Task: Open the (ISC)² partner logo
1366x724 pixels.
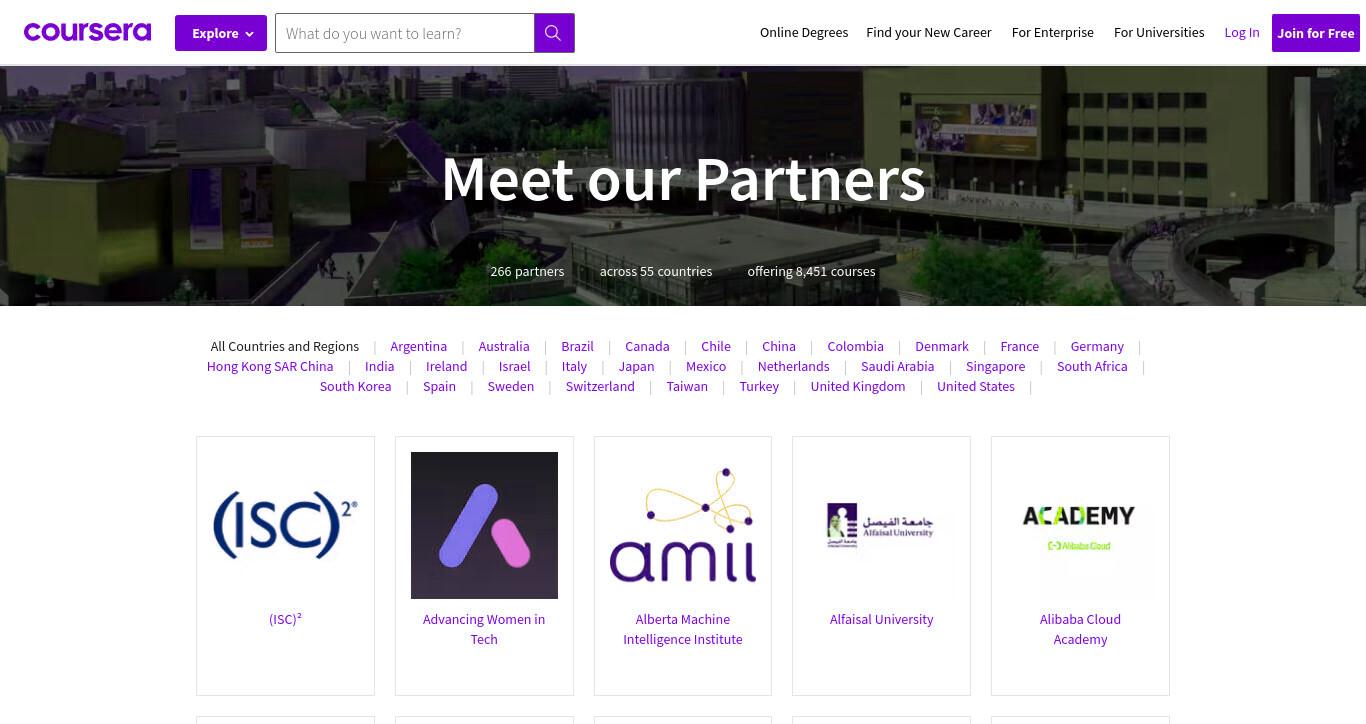Action: (x=285, y=525)
